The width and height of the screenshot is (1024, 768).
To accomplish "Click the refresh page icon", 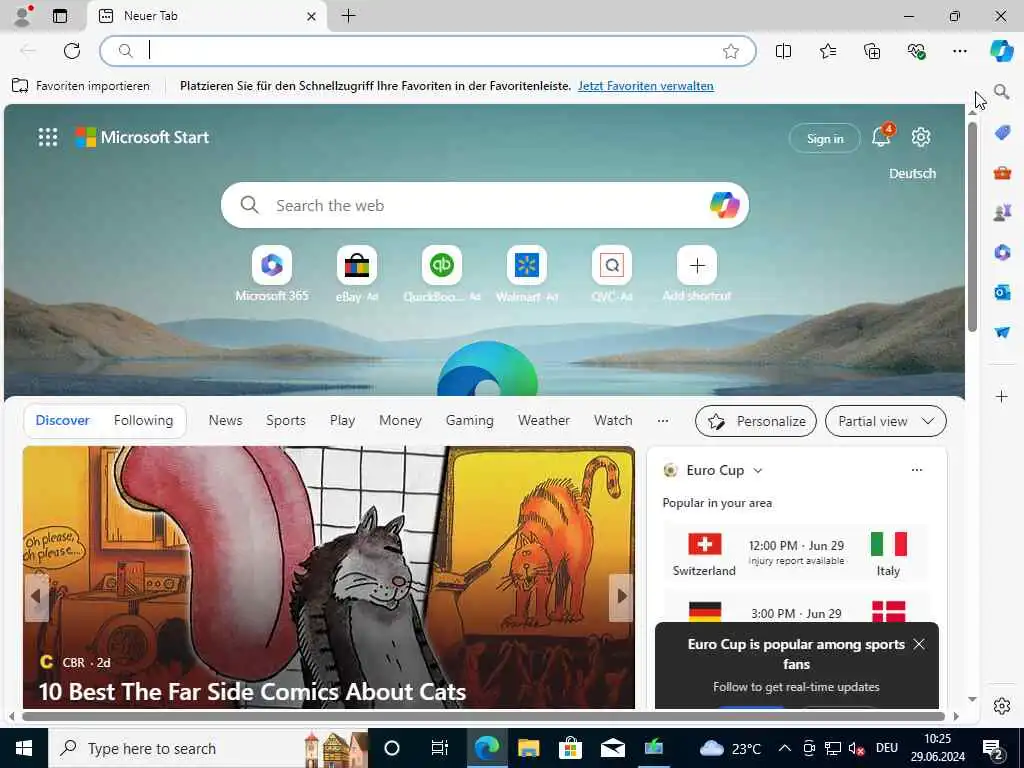I will coord(72,51).
